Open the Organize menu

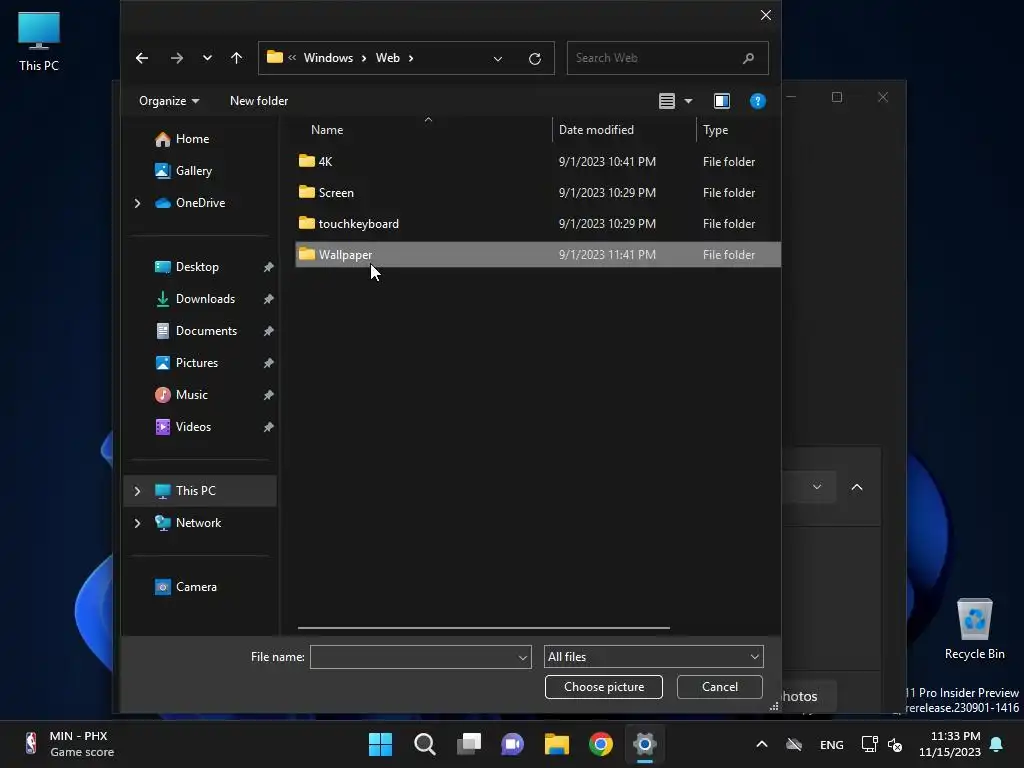pyautogui.click(x=168, y=101)
